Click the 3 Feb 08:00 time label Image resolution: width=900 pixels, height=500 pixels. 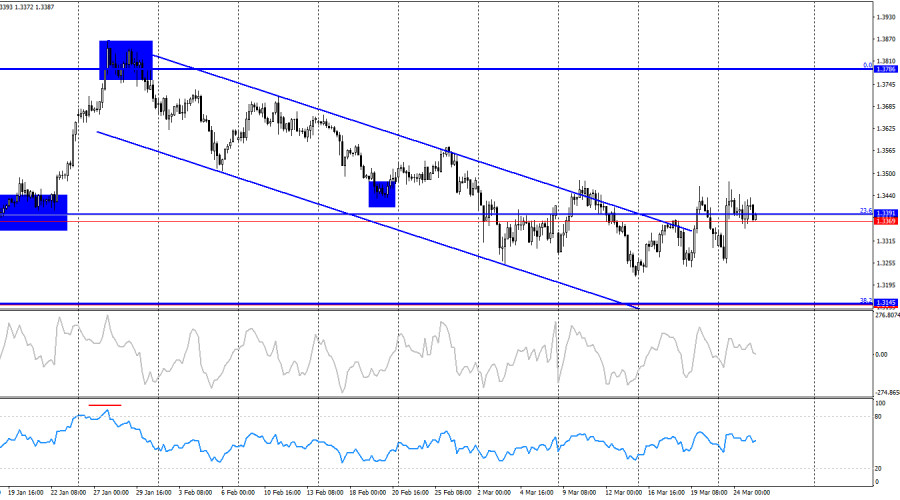coord(195,493)
